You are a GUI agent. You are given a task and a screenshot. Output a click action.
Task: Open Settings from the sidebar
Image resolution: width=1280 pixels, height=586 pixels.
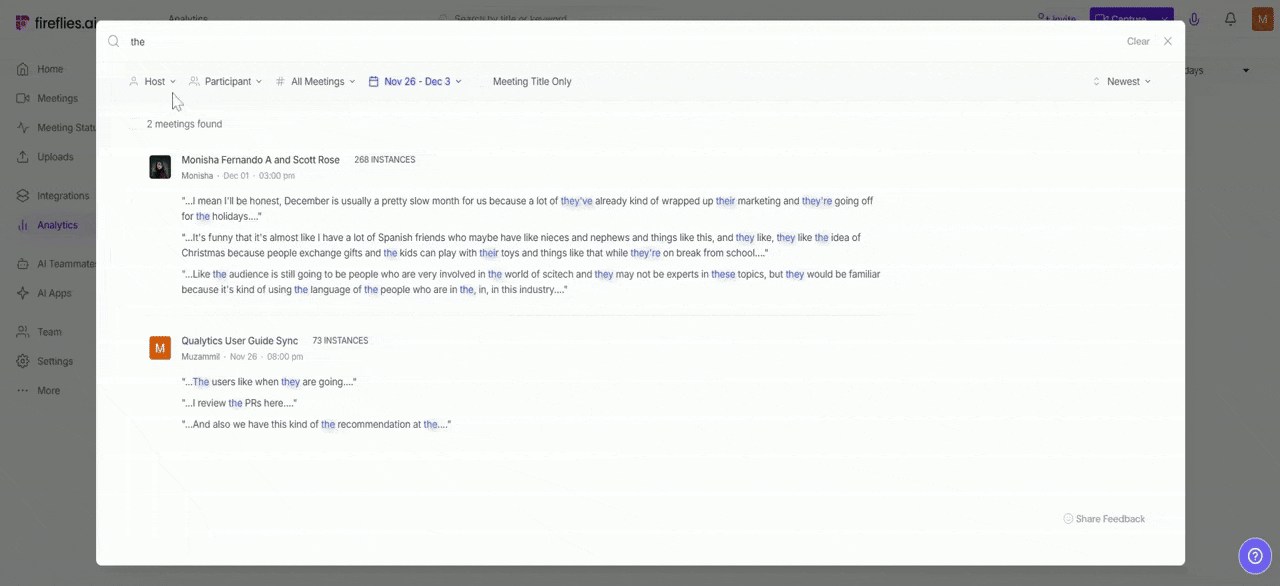coord(55,361)
